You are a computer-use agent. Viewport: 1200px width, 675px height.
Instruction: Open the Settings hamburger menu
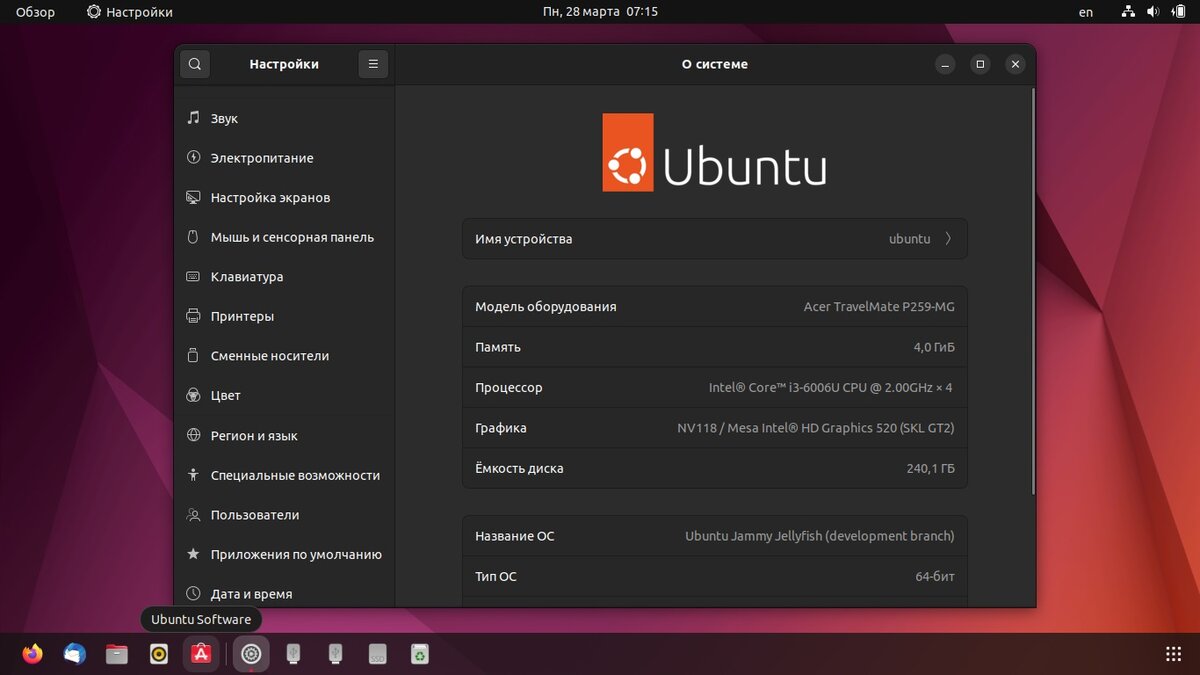coord(373,64)
